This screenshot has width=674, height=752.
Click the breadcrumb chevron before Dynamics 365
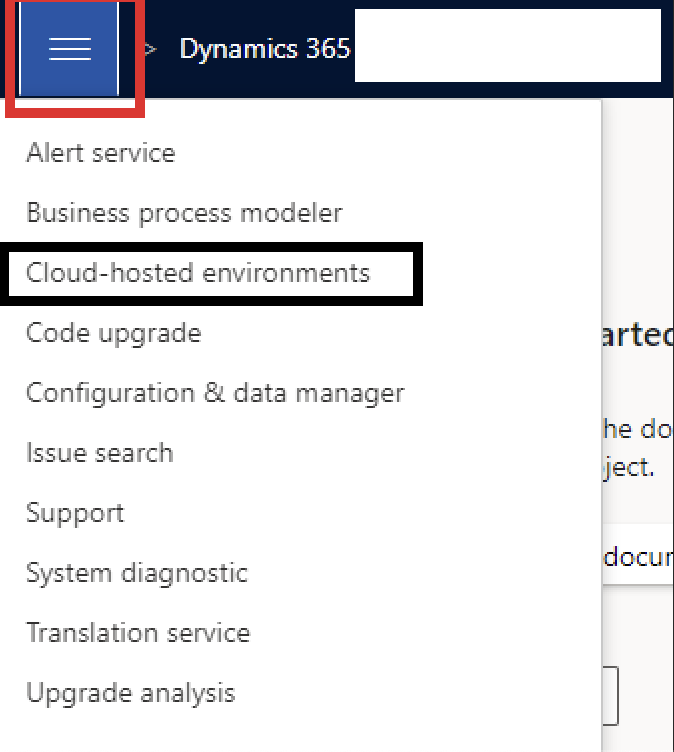(151, 49)
